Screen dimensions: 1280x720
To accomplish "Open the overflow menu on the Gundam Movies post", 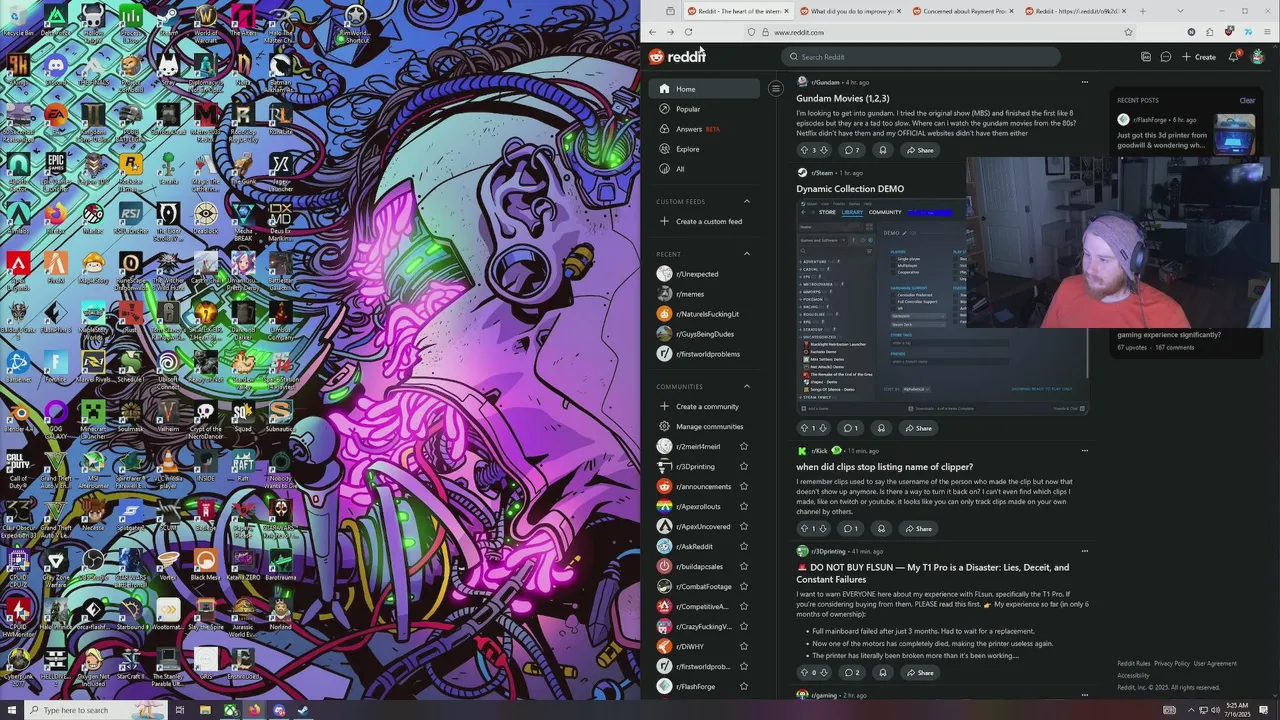I will pos(1084,82).
